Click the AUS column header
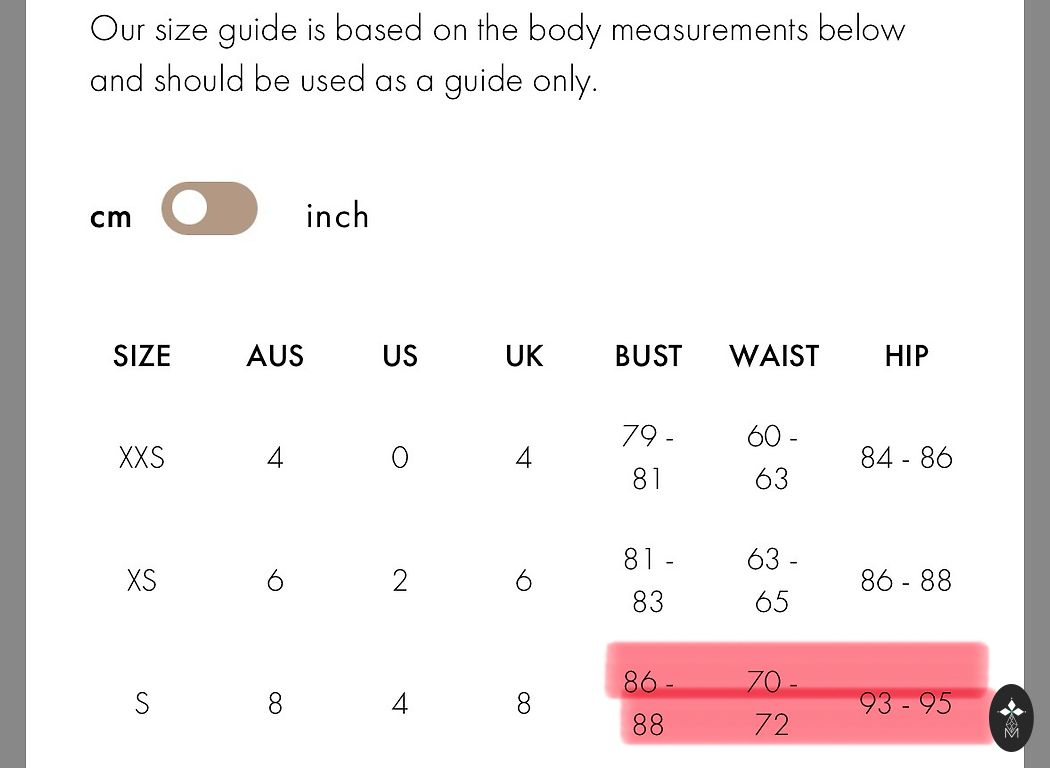 pos(275,356)
